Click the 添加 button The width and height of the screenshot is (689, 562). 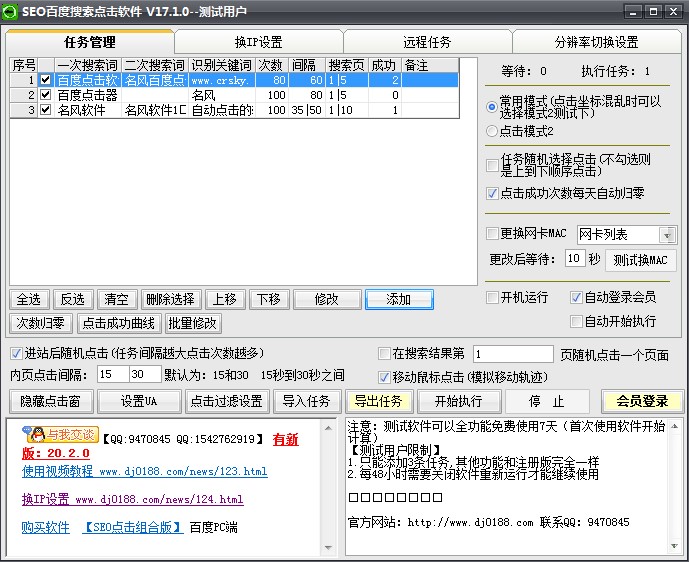(x=398, y=299)
